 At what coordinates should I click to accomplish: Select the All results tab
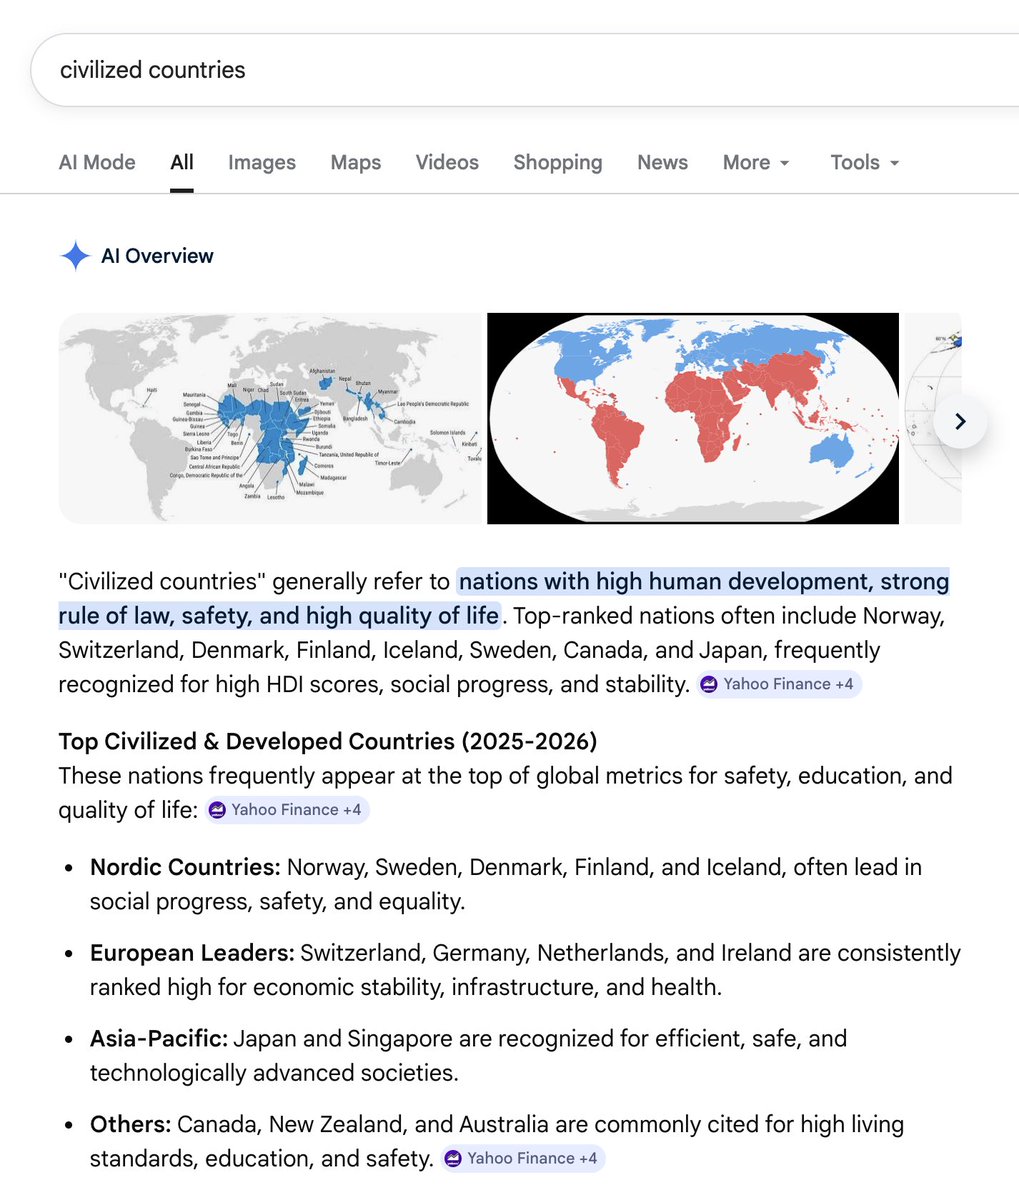tap(182, 163)
